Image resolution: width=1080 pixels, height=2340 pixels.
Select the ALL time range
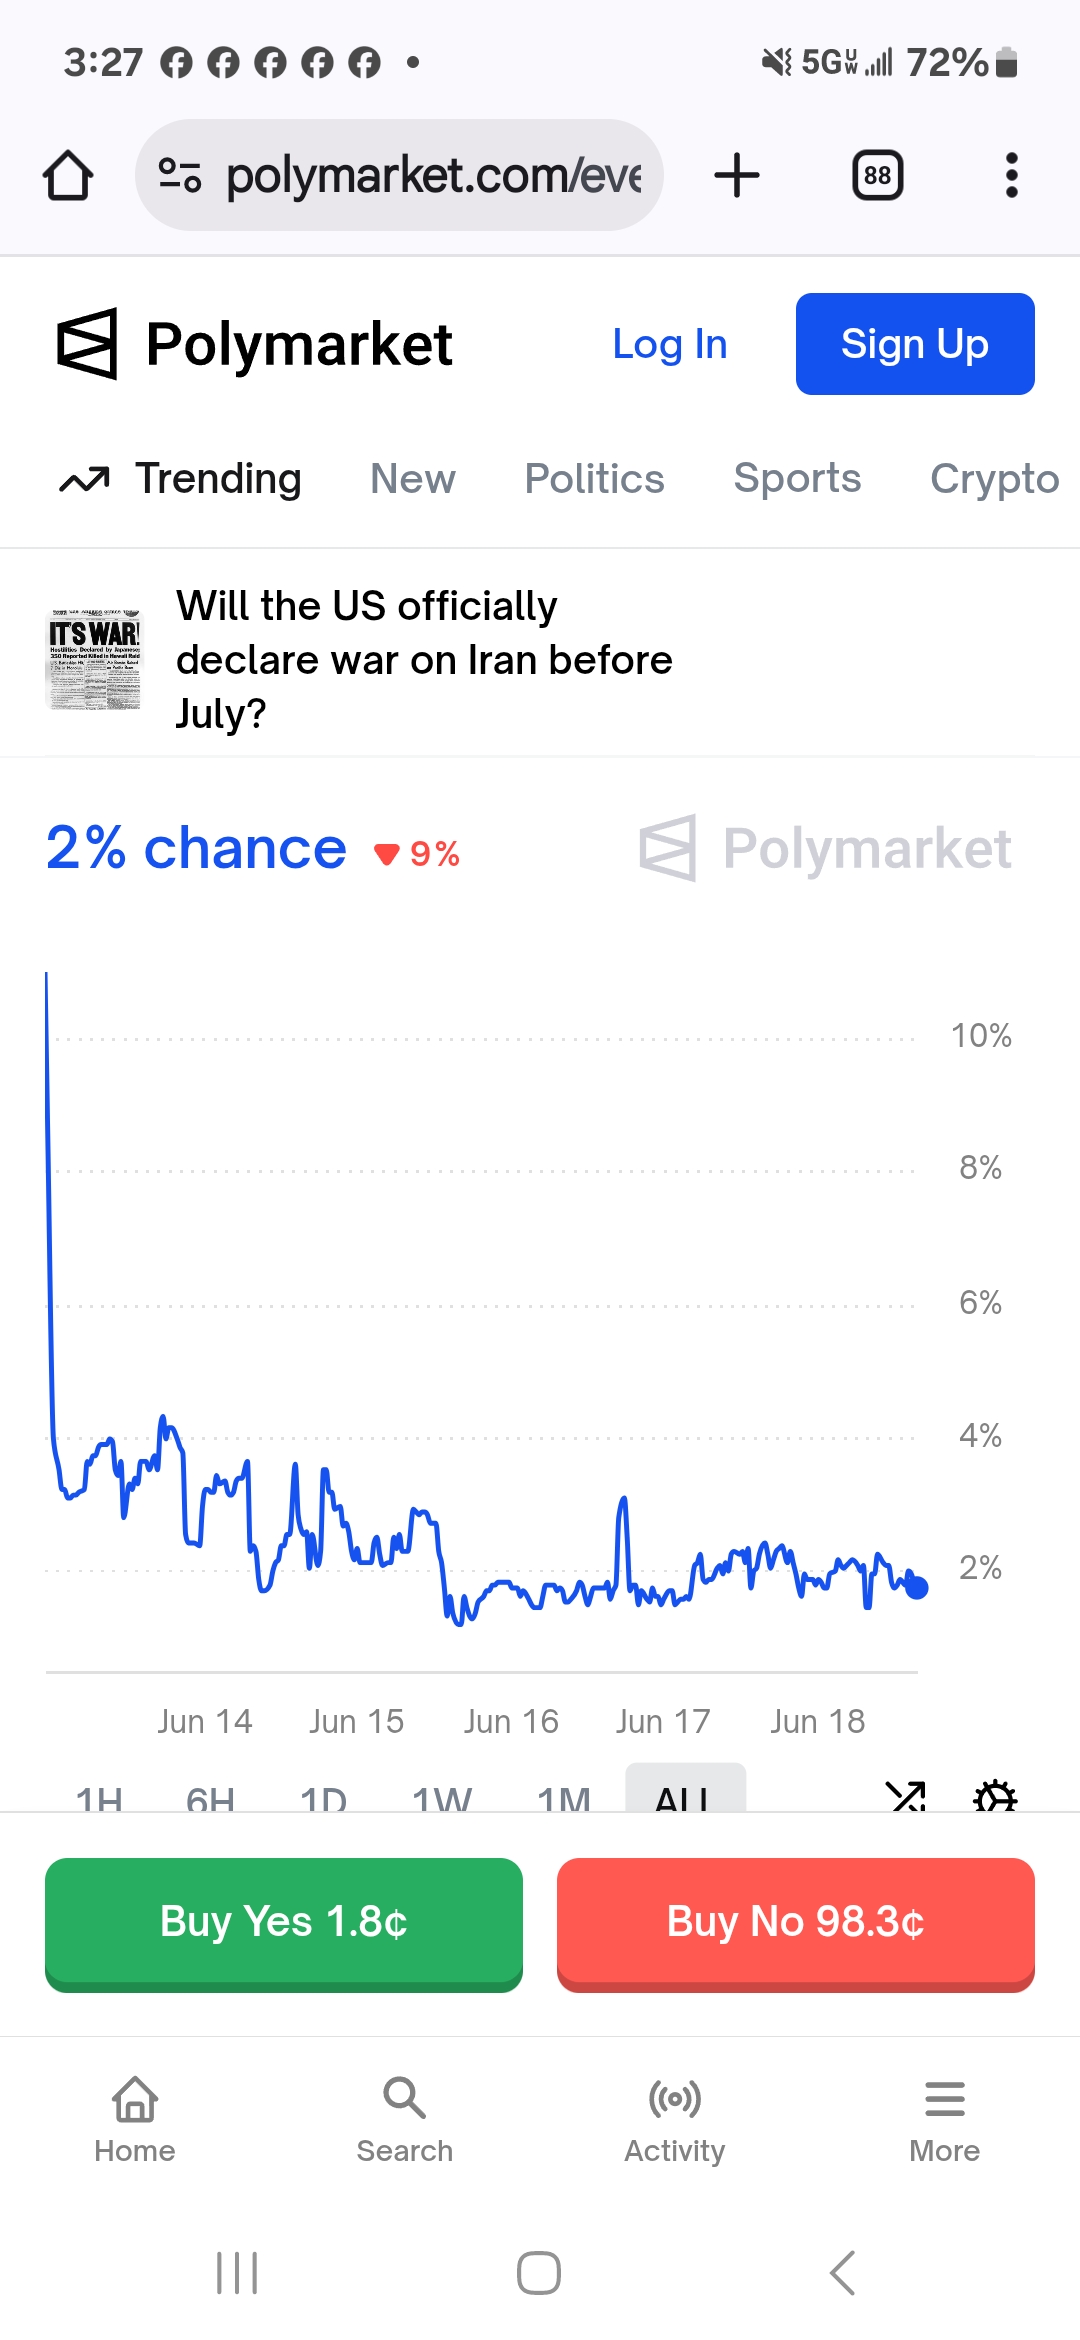click(x=685, y=1793)
